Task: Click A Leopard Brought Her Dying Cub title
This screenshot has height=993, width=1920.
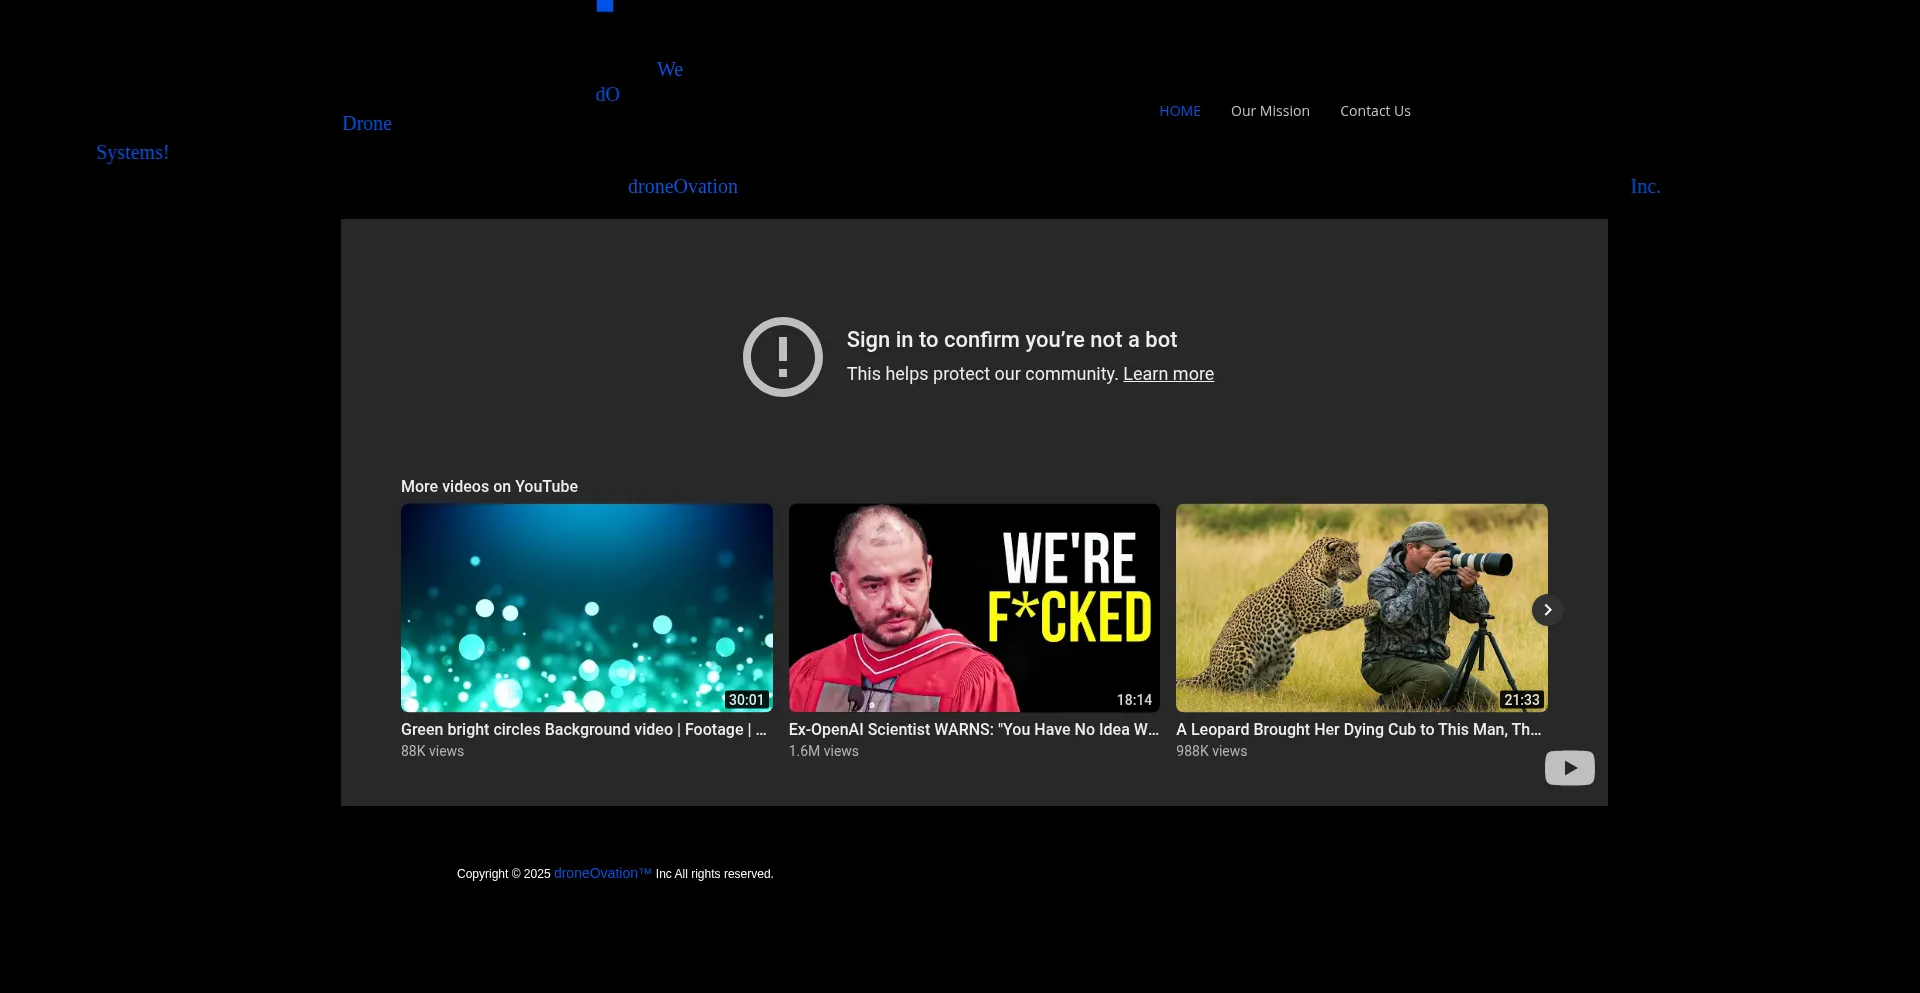Action: tap(1359, 730)
